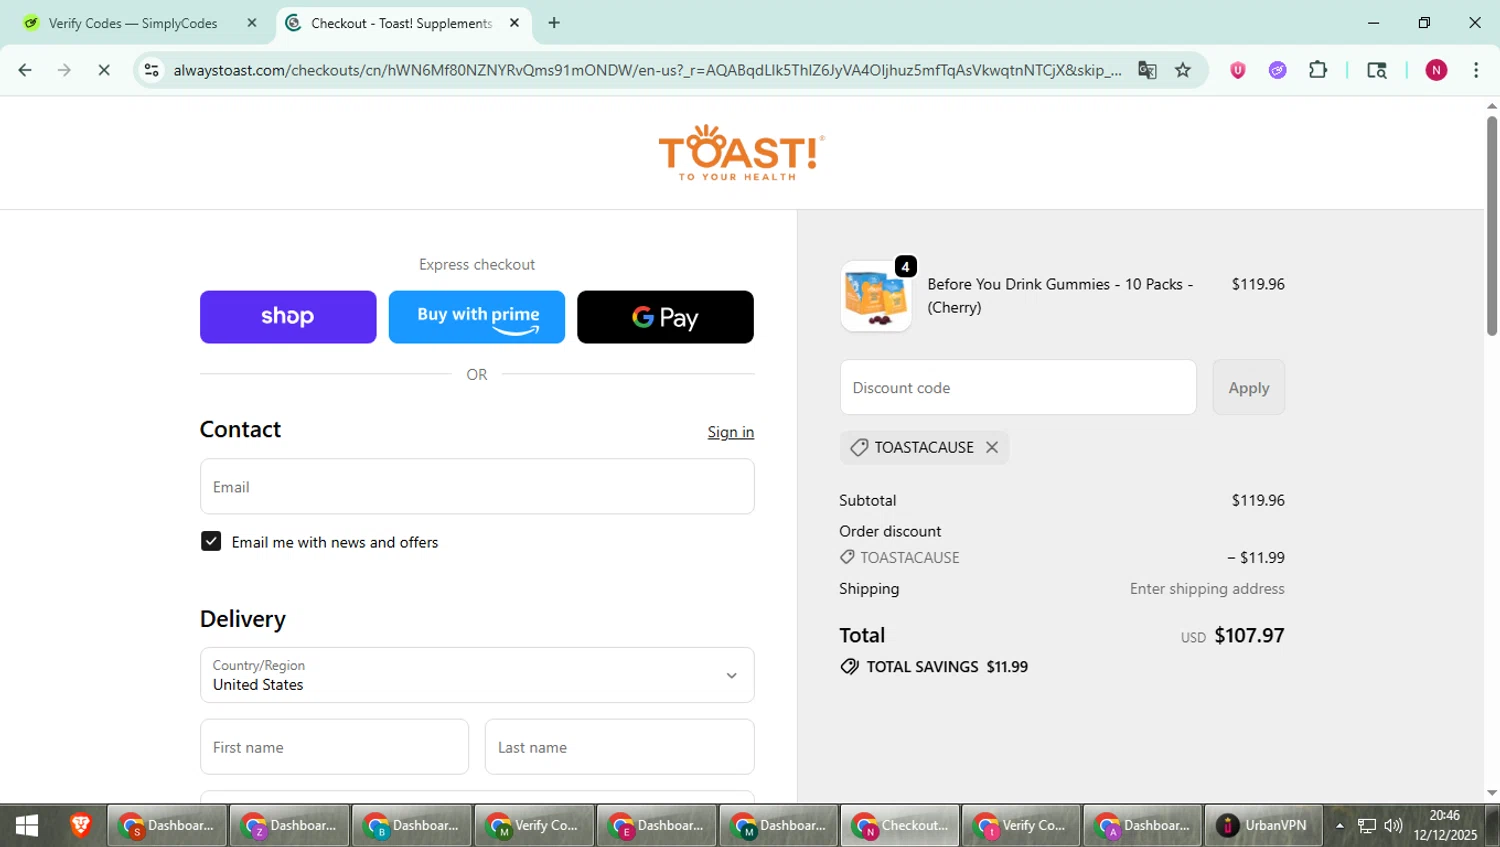
Task: Open the Country/Region dropdown
Action: coord(477,675)
